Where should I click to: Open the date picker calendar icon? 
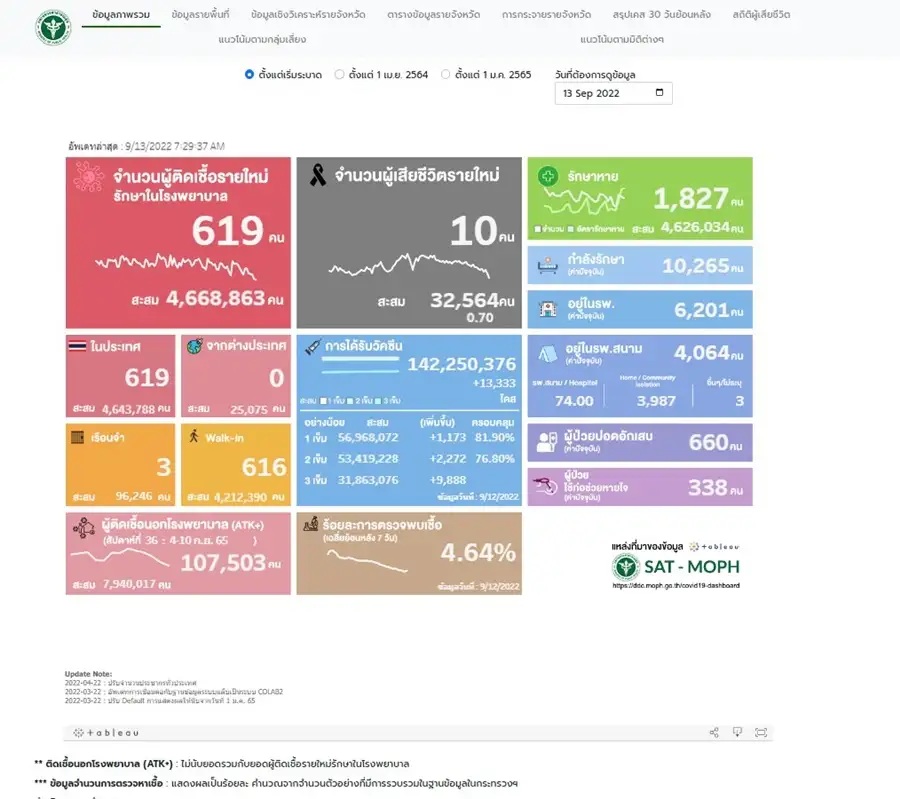click(659, 93)
